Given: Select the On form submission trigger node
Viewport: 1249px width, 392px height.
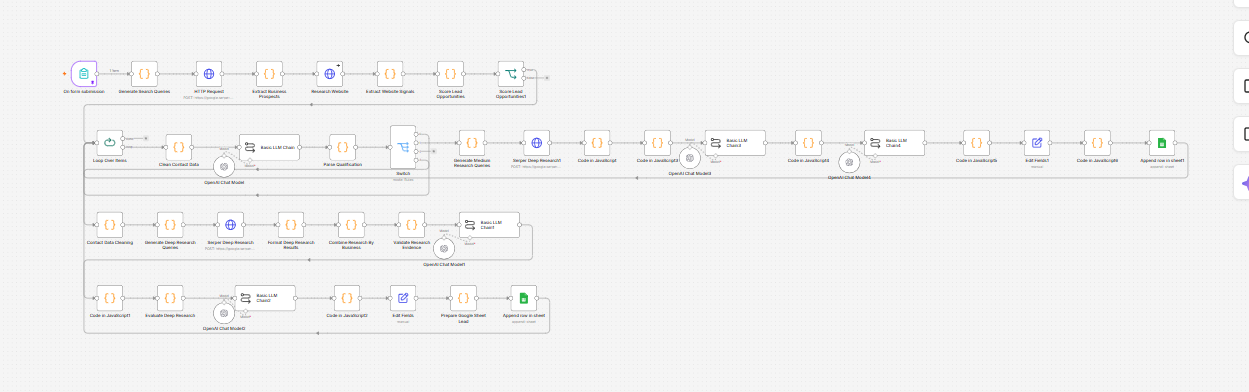Looking at the screenshot, I should point(85,74).
